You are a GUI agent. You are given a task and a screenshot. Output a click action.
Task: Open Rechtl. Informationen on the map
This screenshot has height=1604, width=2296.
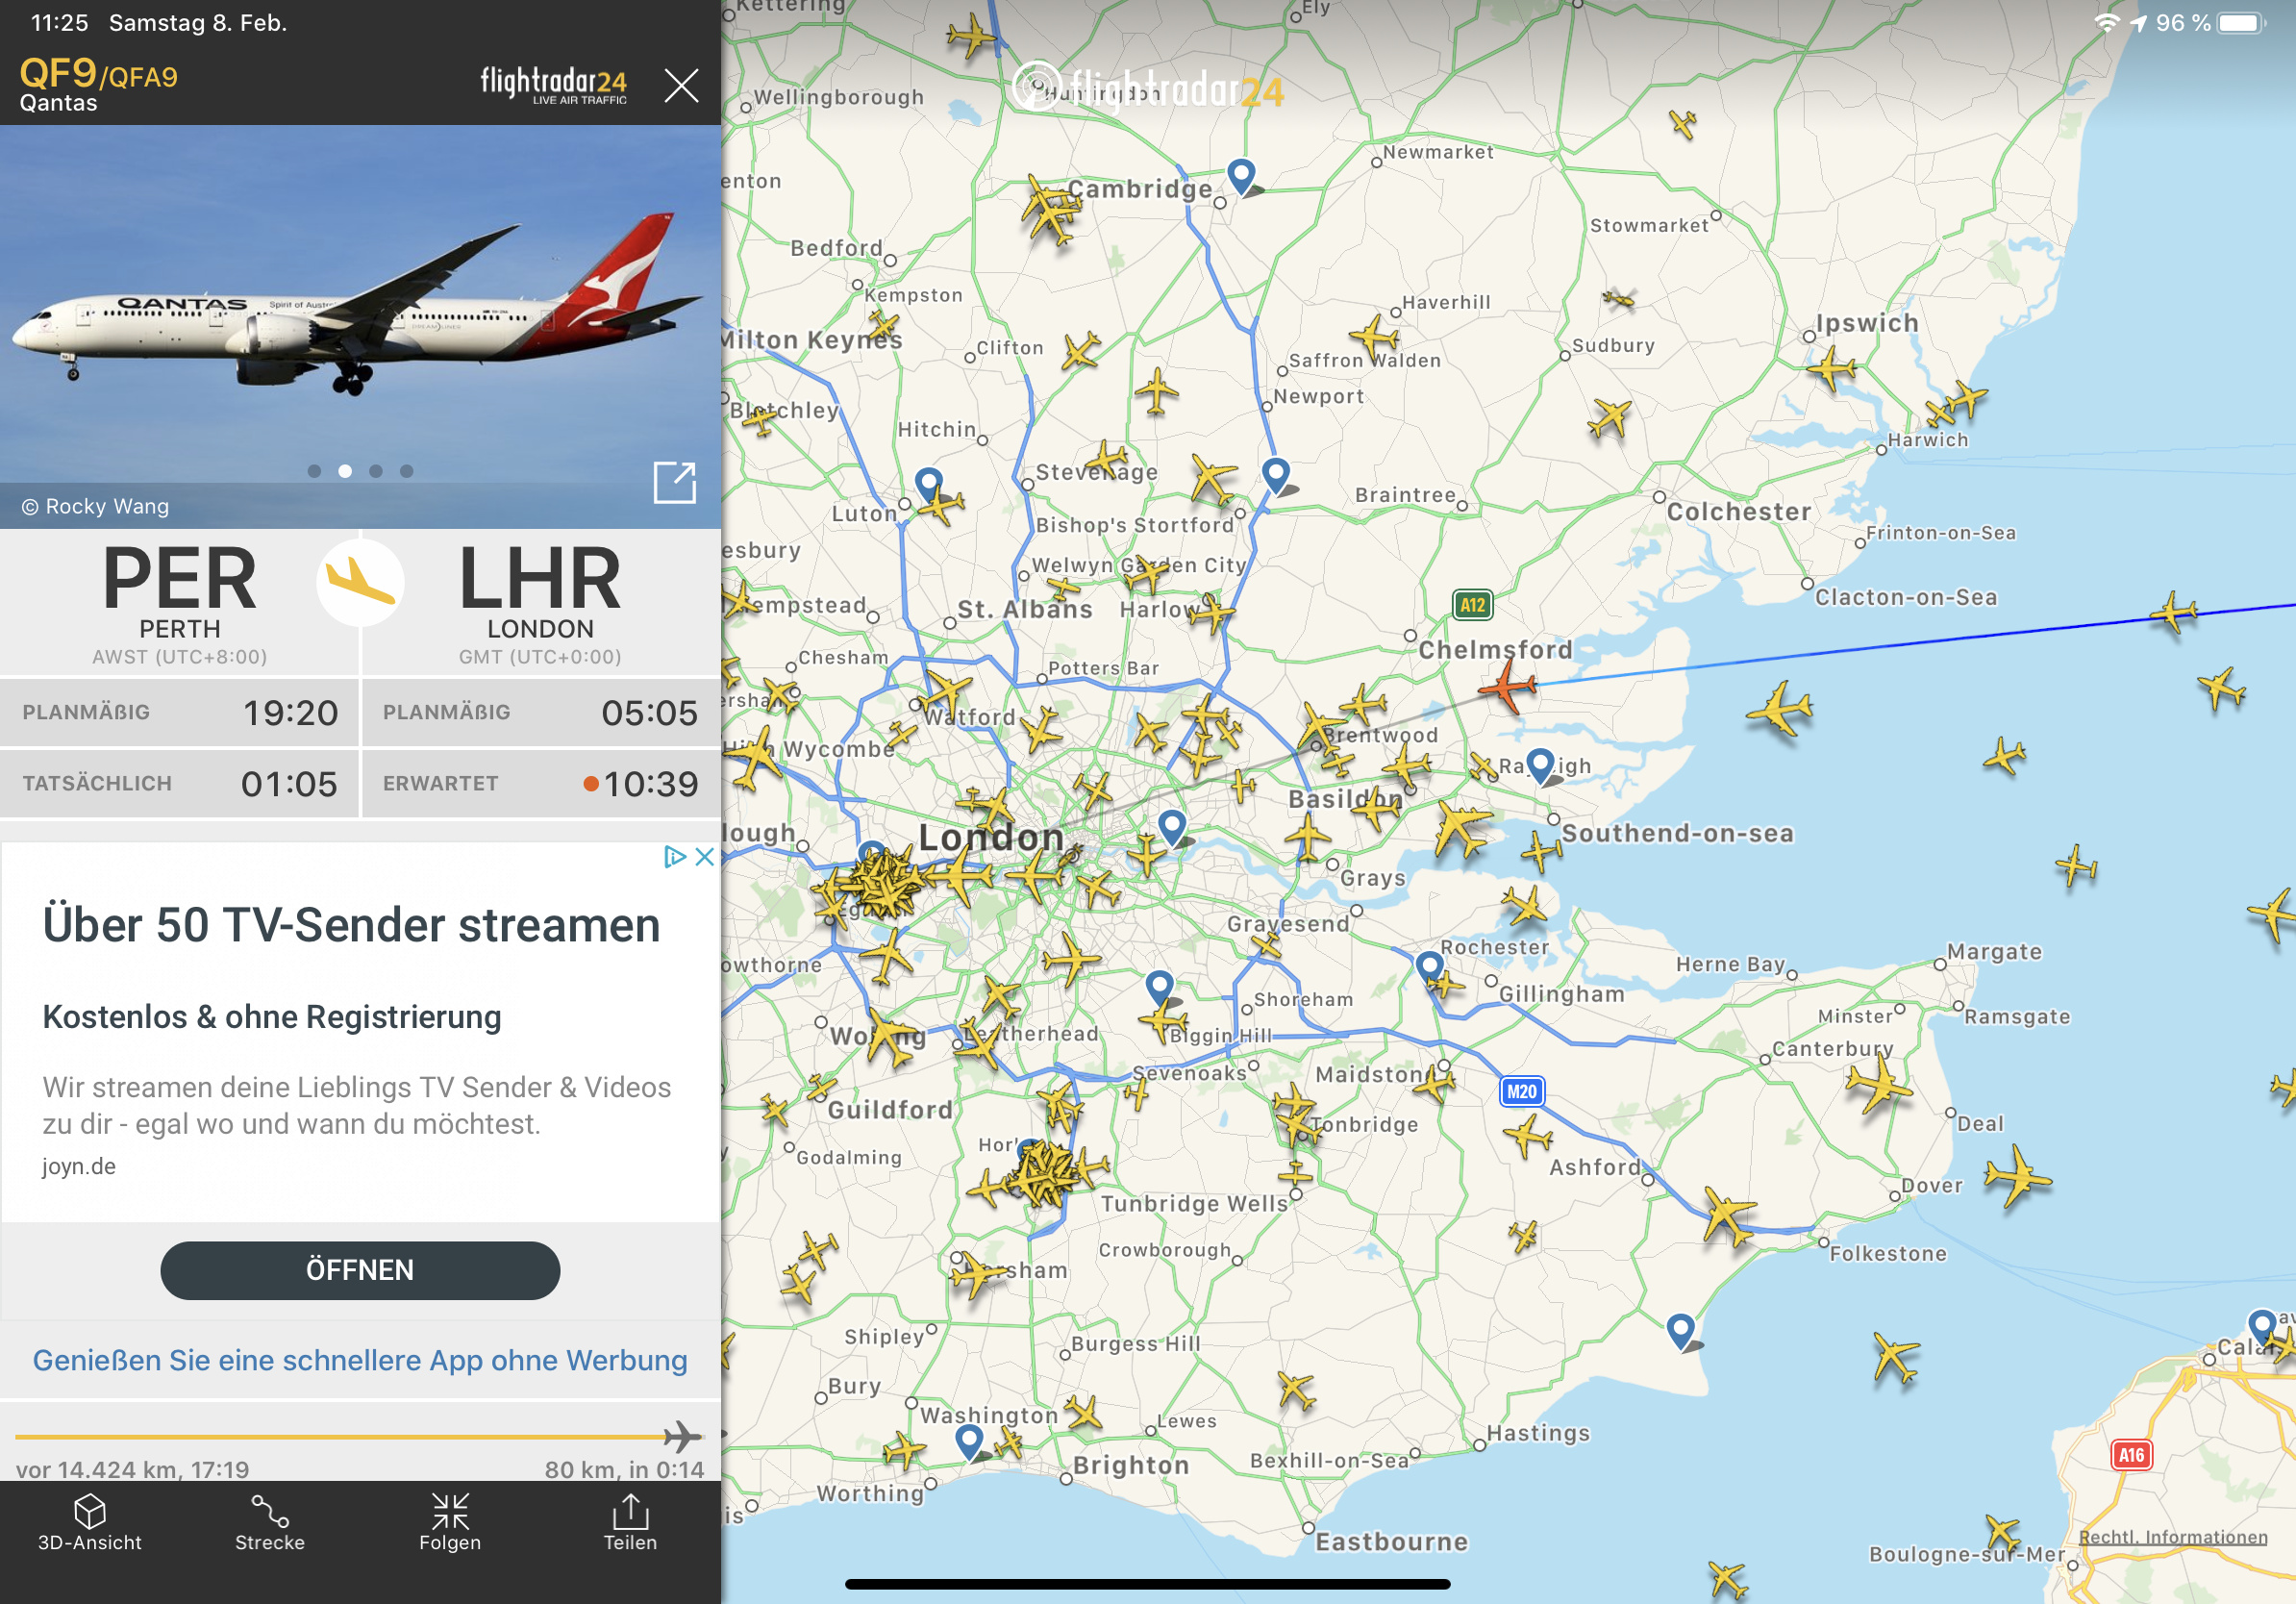2173,1537
